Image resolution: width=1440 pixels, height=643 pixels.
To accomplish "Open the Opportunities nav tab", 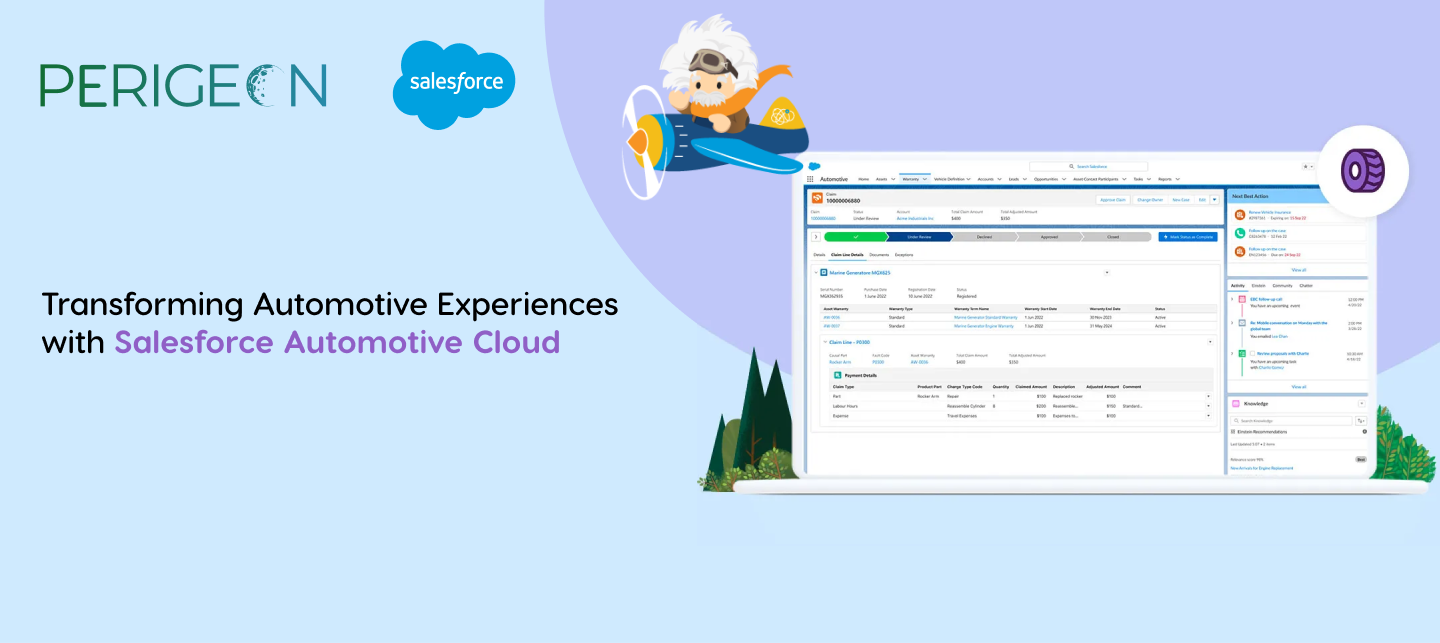I will (x=1046, y=179).
